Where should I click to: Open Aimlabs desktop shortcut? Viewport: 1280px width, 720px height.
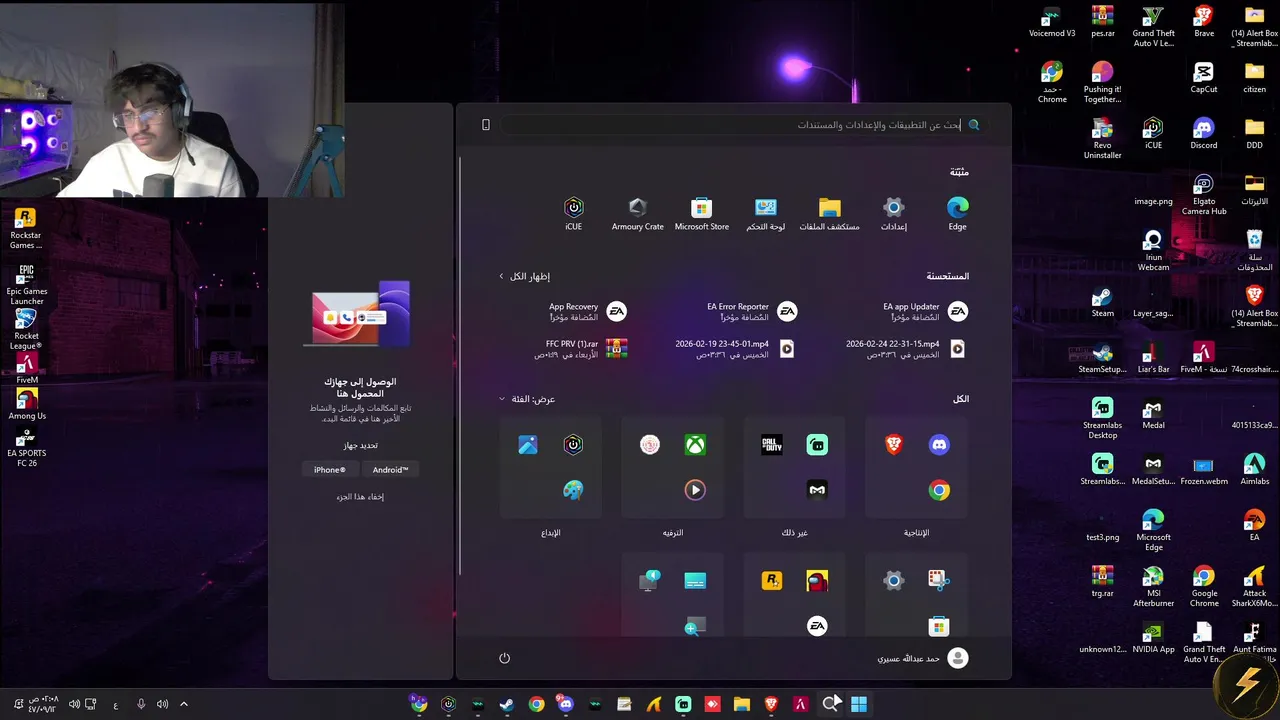(1254, 470)
